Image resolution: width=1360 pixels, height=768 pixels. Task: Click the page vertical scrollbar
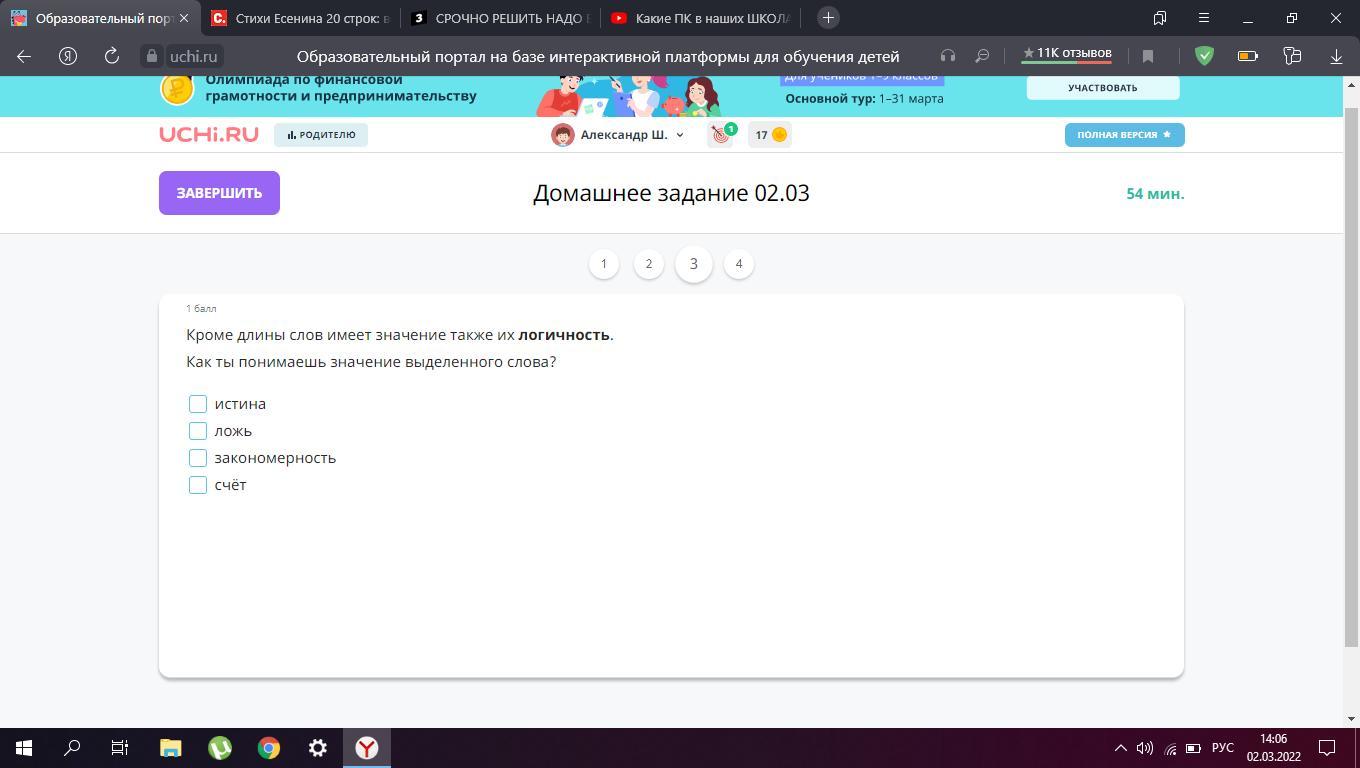[1351, 375]
